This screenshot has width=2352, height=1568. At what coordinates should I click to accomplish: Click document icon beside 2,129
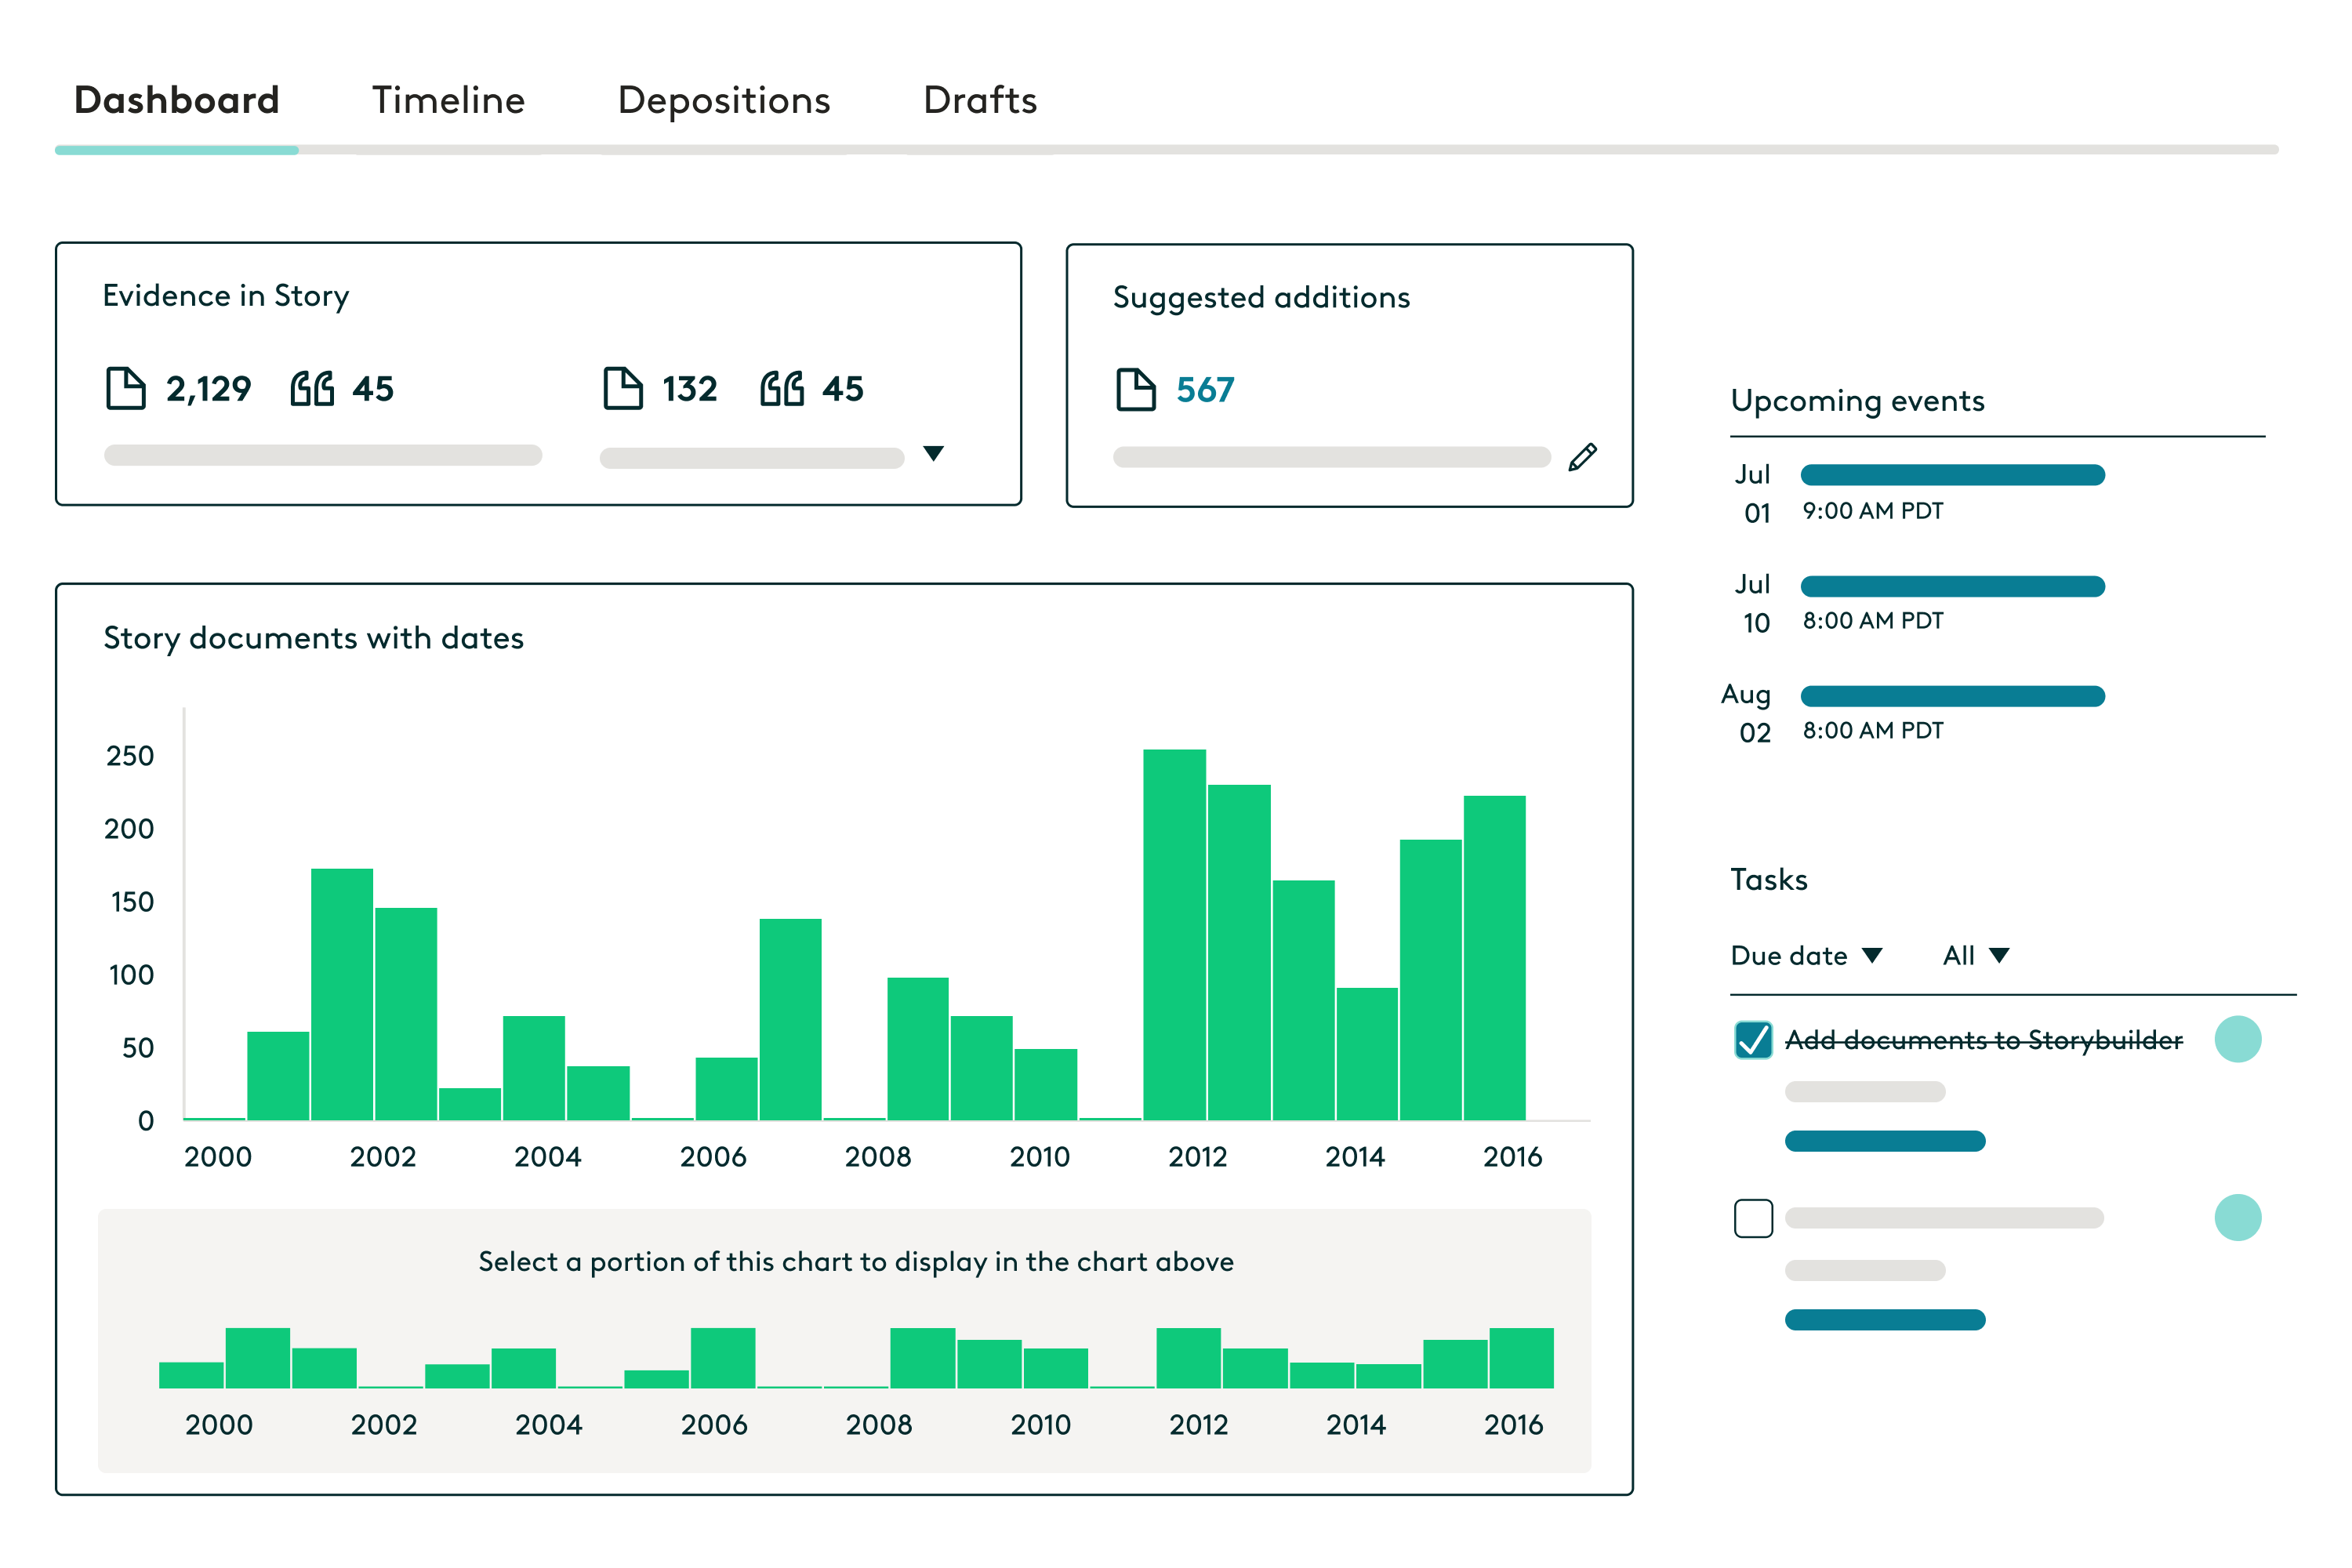tap(126, 388)
